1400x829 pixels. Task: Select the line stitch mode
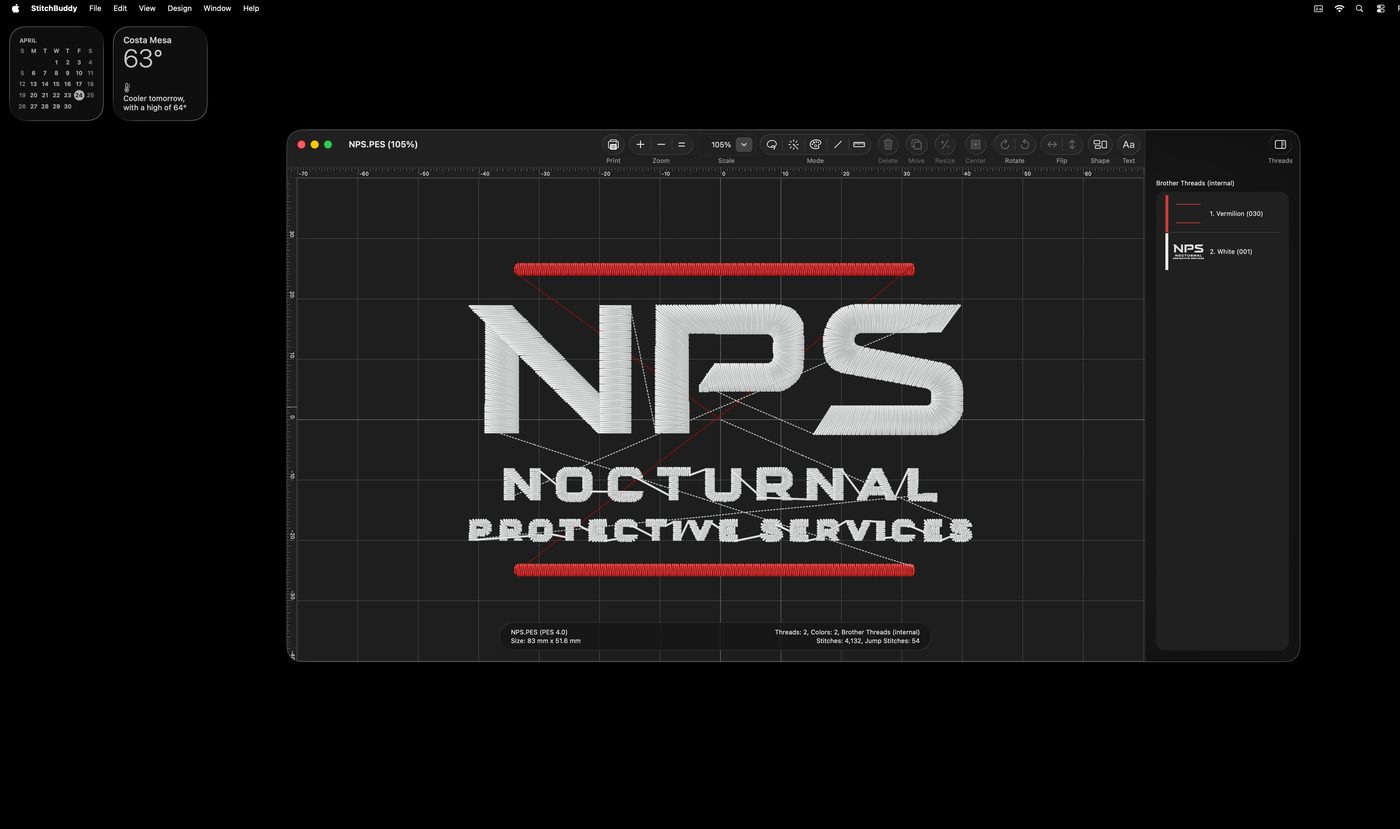point(838,145)
